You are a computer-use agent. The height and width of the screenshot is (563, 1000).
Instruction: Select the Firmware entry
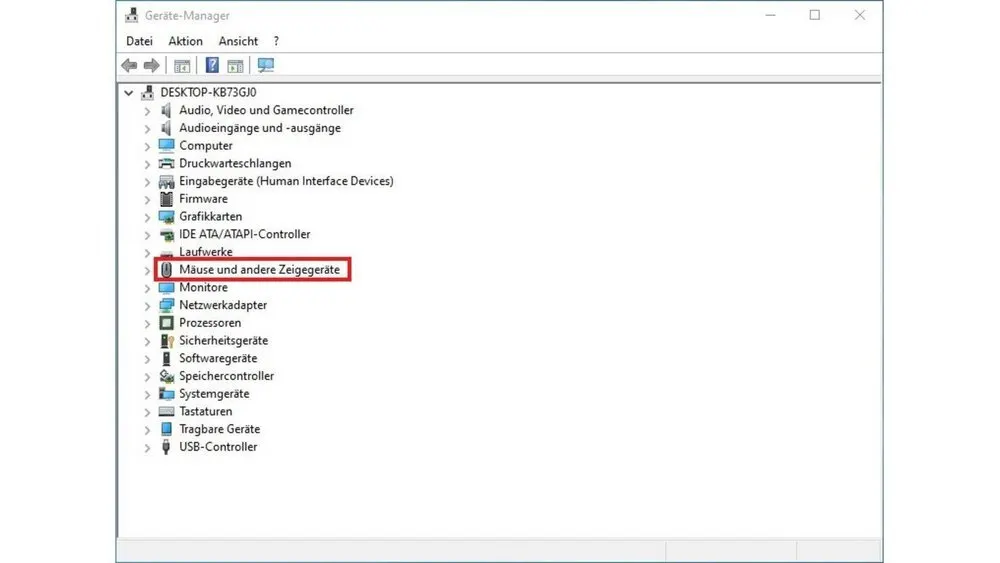(x=203, y=199)
